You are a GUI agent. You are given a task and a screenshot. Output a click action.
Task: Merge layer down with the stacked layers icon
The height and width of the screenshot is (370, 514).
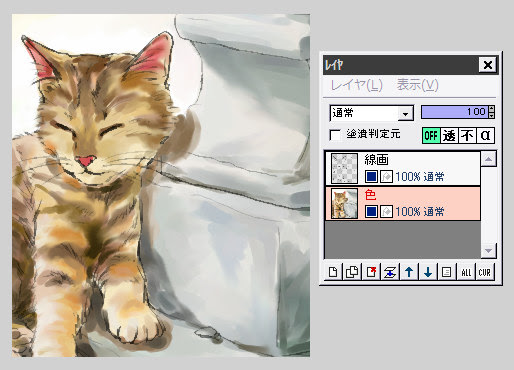click(390, 272)
